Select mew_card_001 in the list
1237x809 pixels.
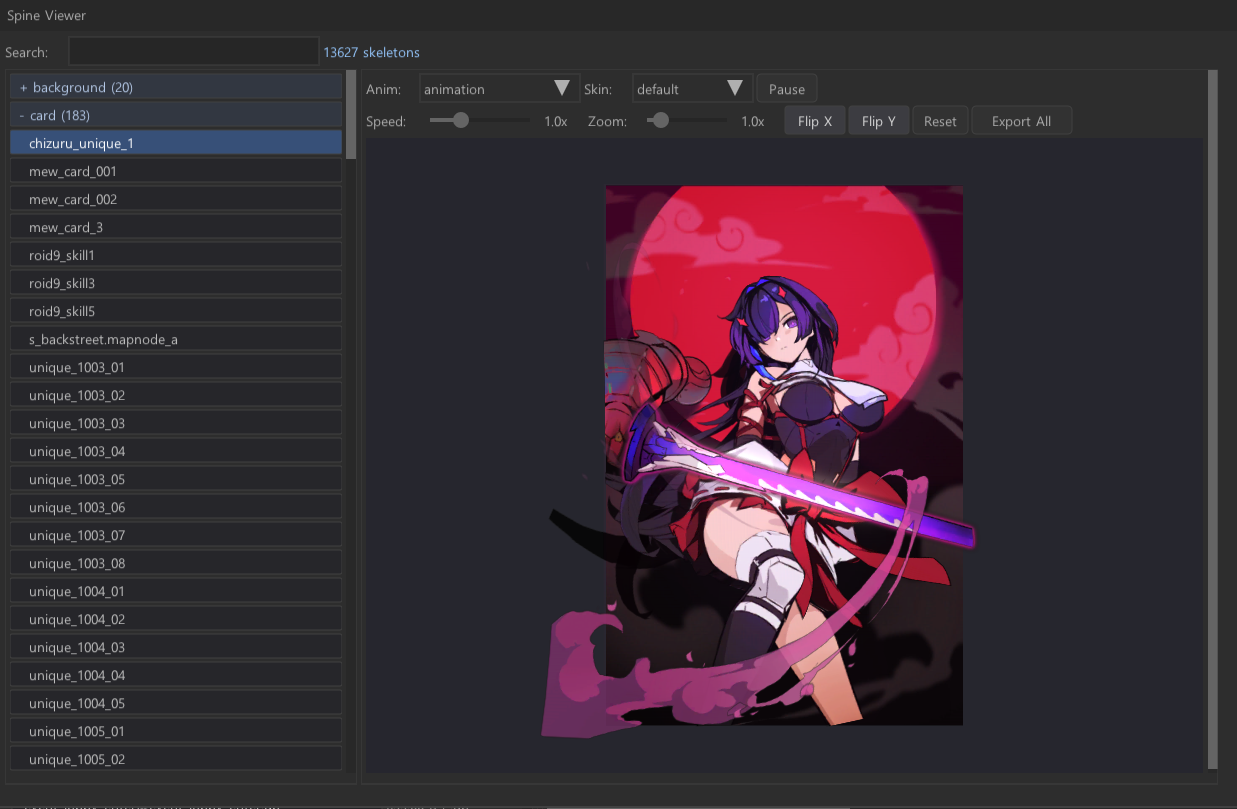click(x=176, y=171)
